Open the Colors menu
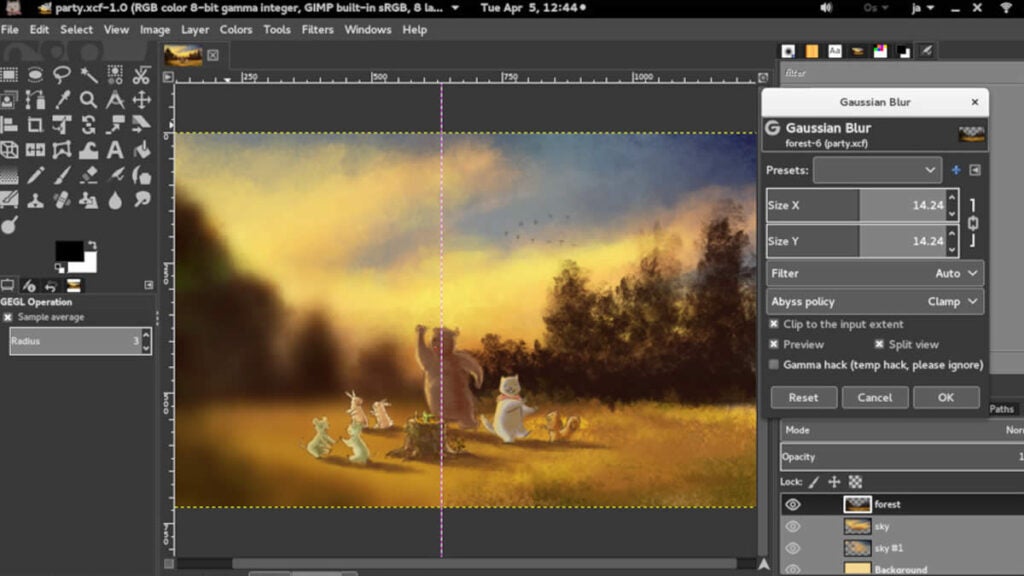This screenshot has width=1024, height=576. pyautogui.click(x=236, y=29)
